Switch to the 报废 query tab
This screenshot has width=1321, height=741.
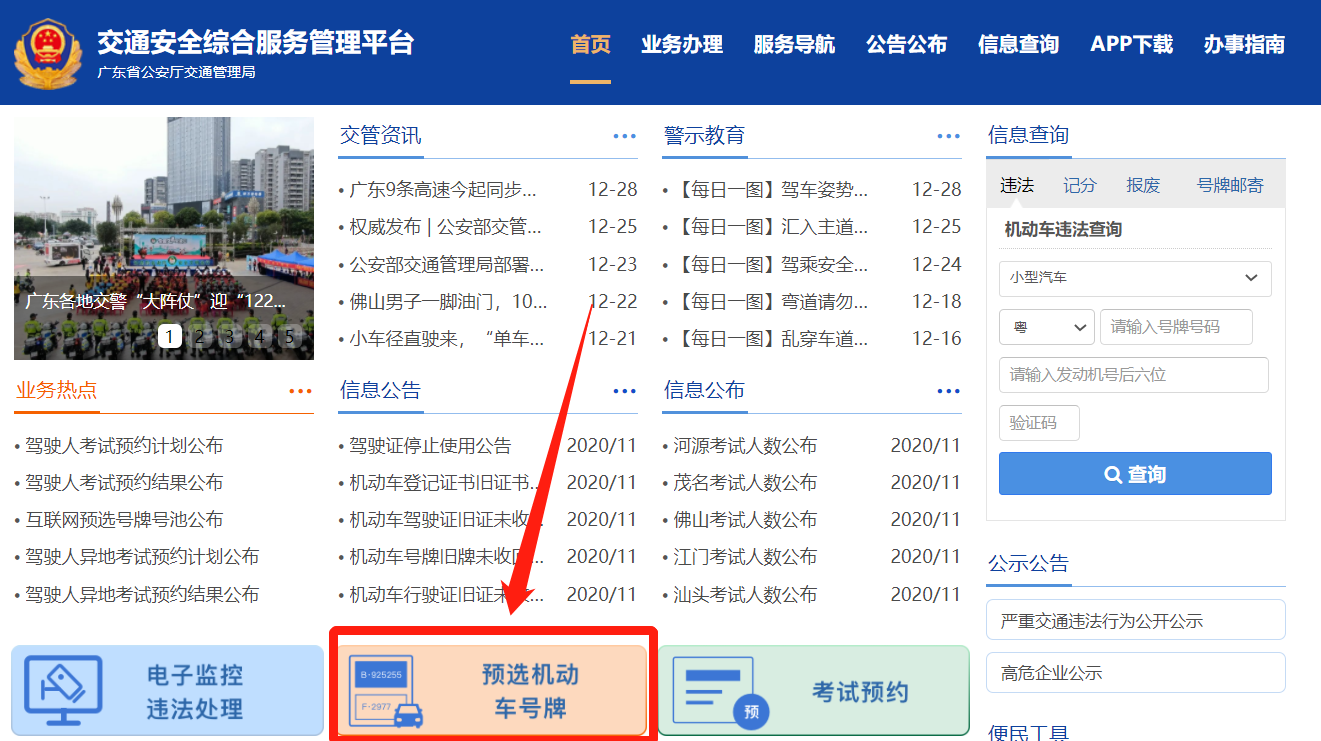[1146, 185]
